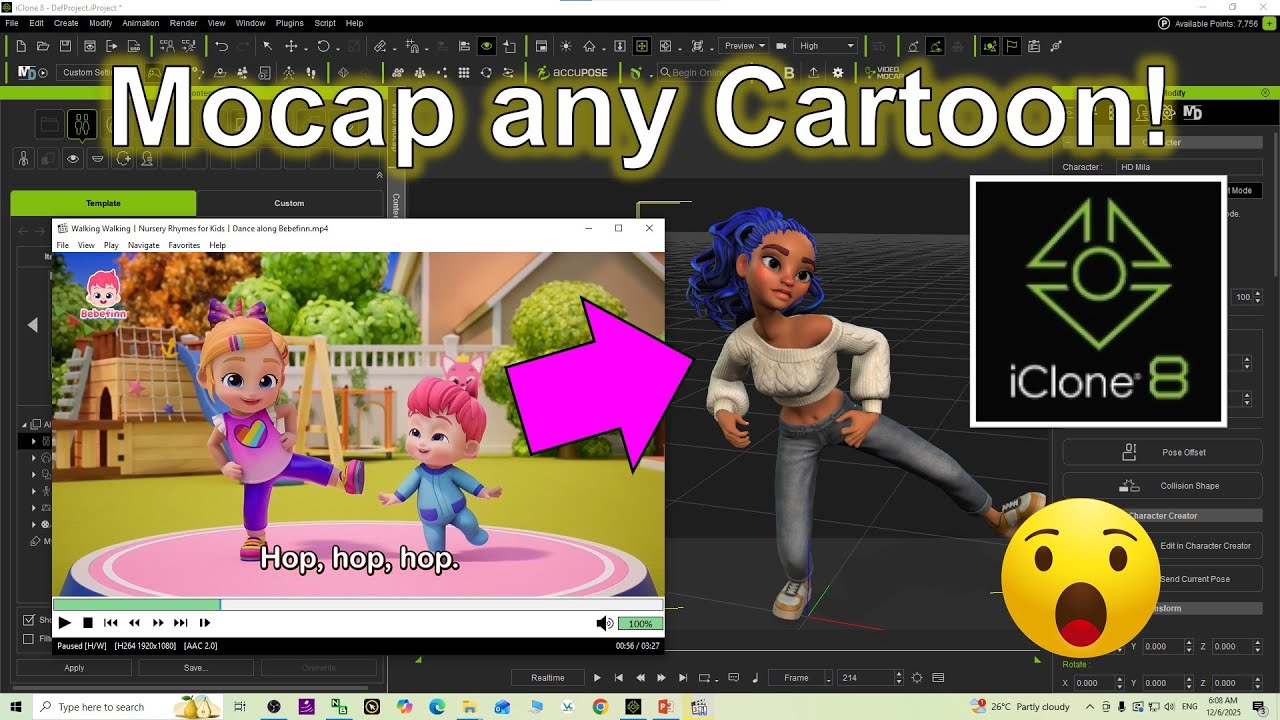Play the iClone timeline
This screenshot has height=720, width=1280.
597,678
